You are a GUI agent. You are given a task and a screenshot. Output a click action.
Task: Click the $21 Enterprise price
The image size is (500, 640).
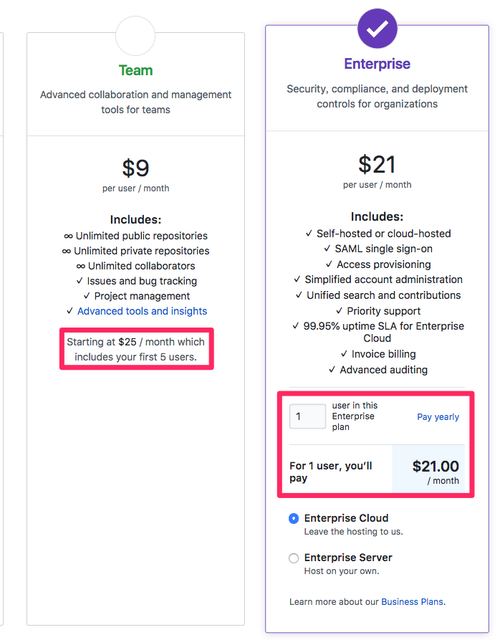[x=377, y=164]
